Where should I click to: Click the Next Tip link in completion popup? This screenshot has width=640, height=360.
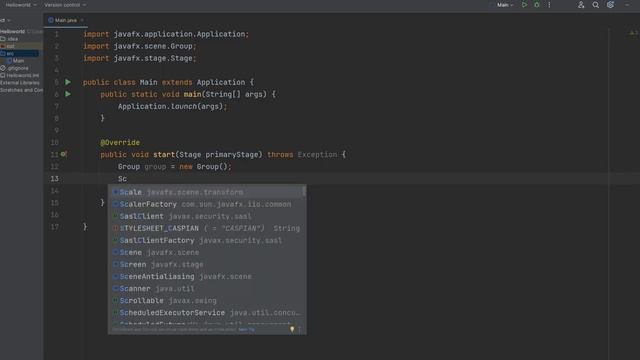(247, 329)
